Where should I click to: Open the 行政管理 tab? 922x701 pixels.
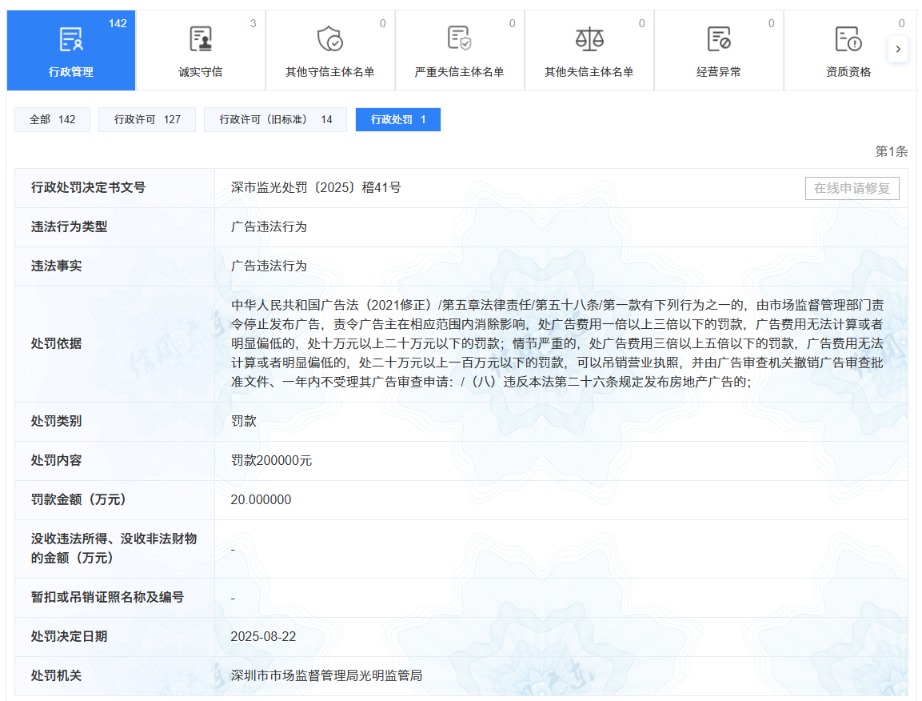pyautogui.click(x=71, y=50)
